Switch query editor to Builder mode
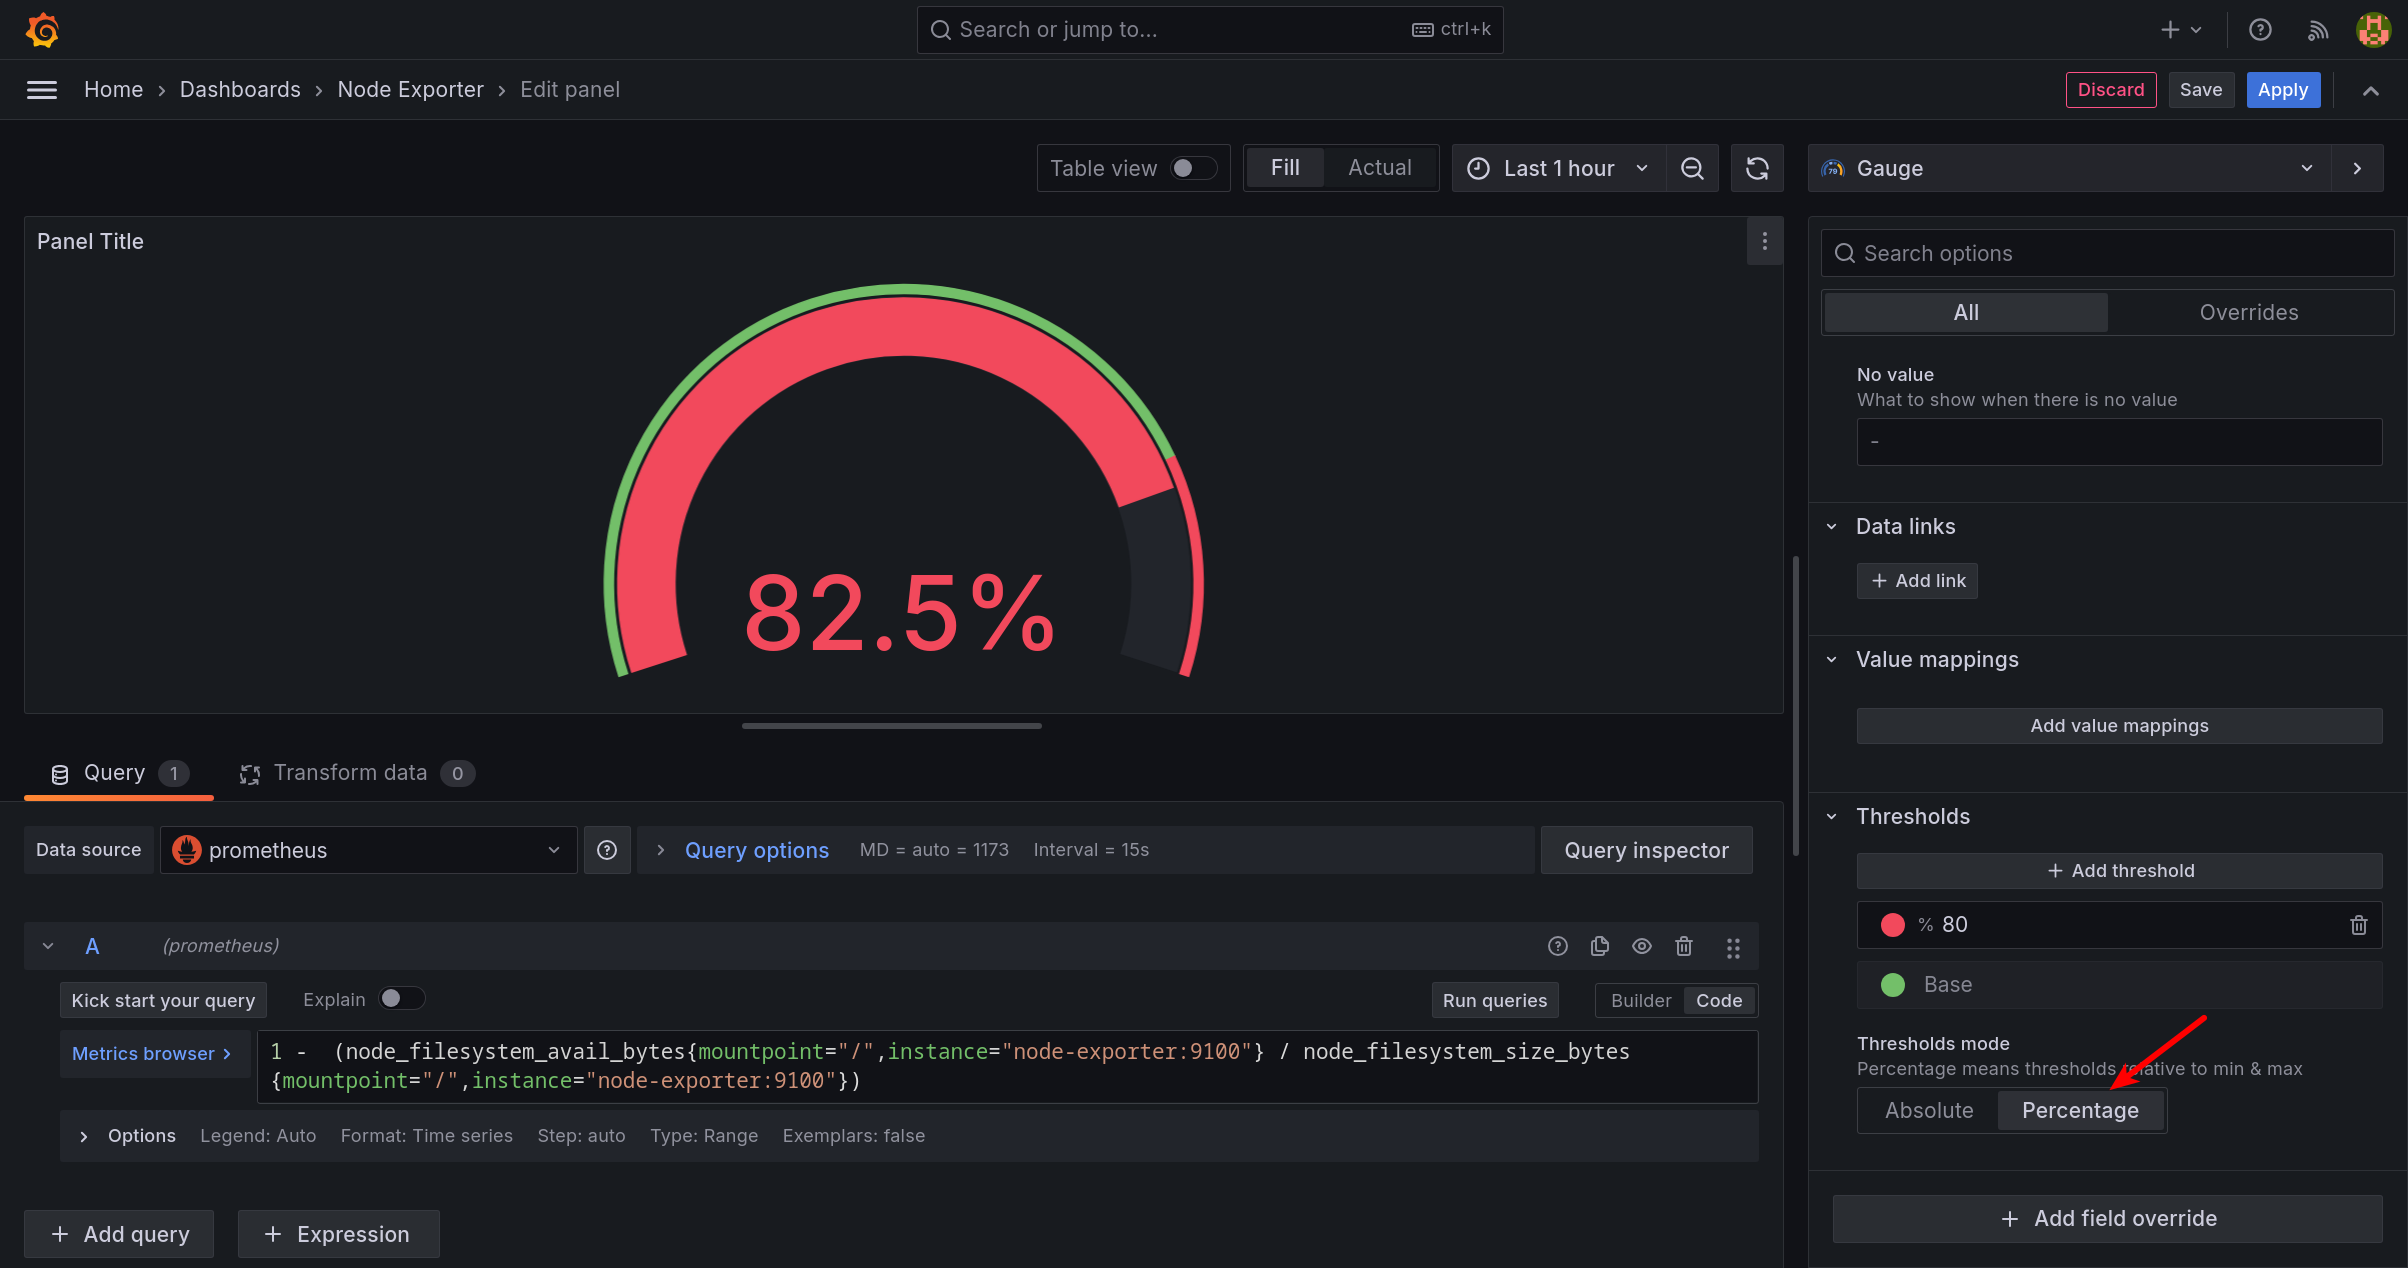Viewport: 2408px width, 1268px height. [x=1640, y=1001]
